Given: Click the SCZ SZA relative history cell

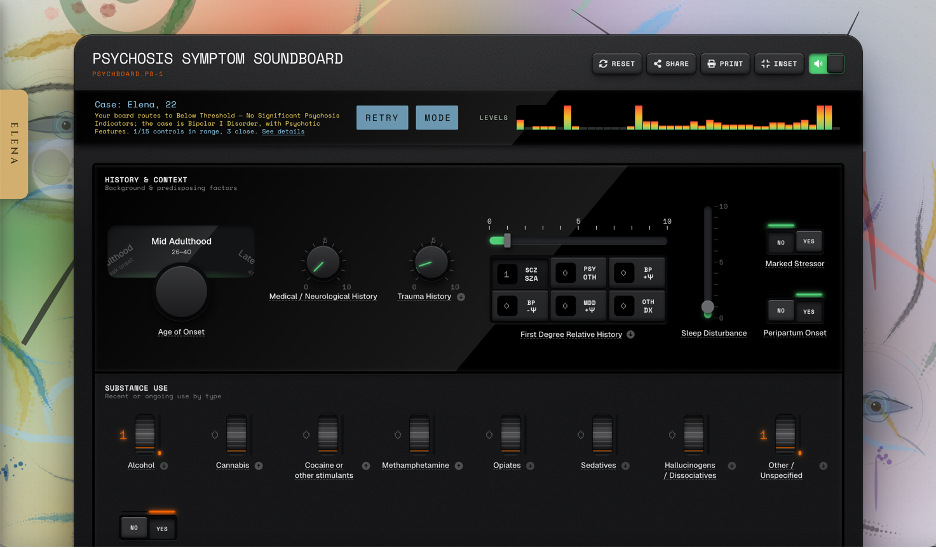Looking at the screenshot, I should point(519,274).
